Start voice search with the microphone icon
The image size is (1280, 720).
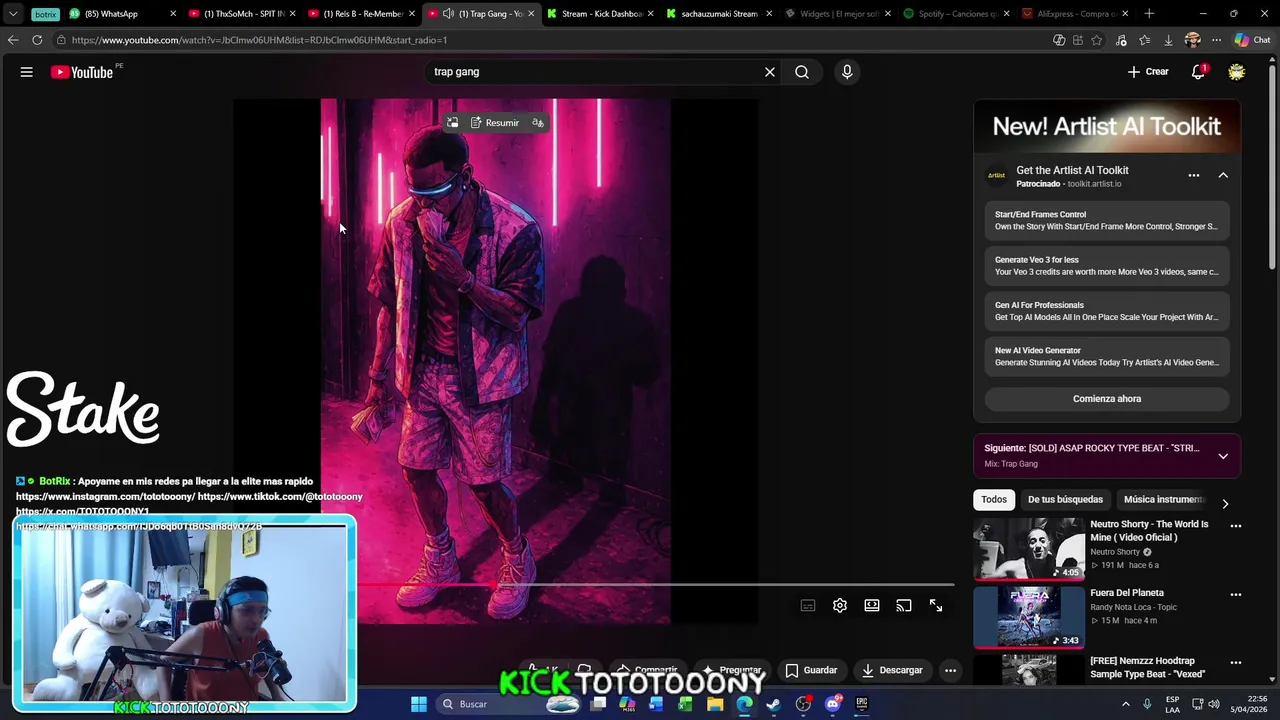(x=847, y=72)
